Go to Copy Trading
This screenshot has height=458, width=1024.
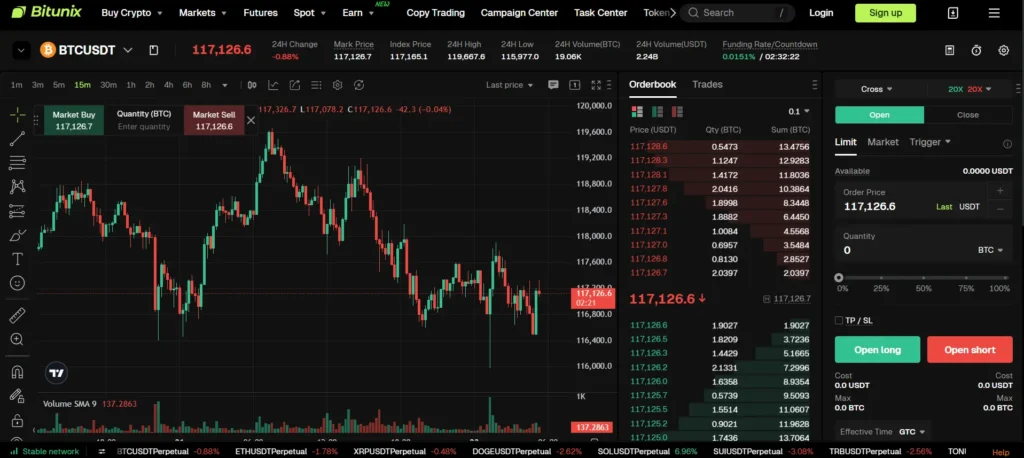[x=436, y=12]
